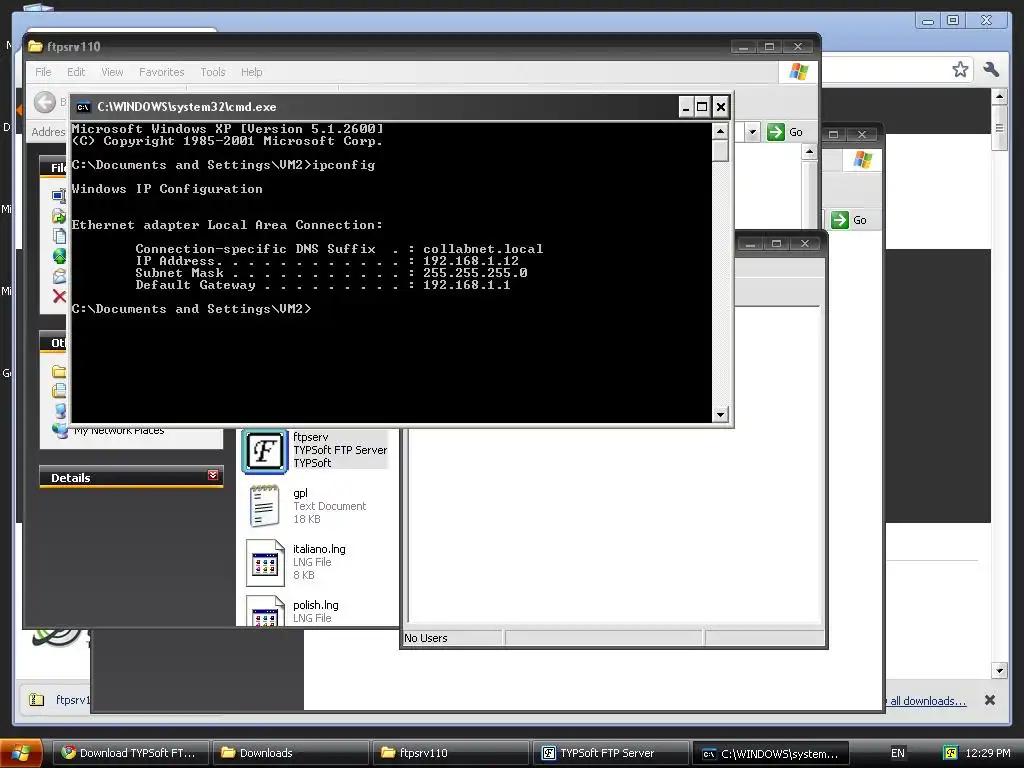Image resolution: width=1024 pixels, height=768 pixels.
Task: Switch to the TYPSoft FTP Server taskbar button
Action: coord(611,753)
